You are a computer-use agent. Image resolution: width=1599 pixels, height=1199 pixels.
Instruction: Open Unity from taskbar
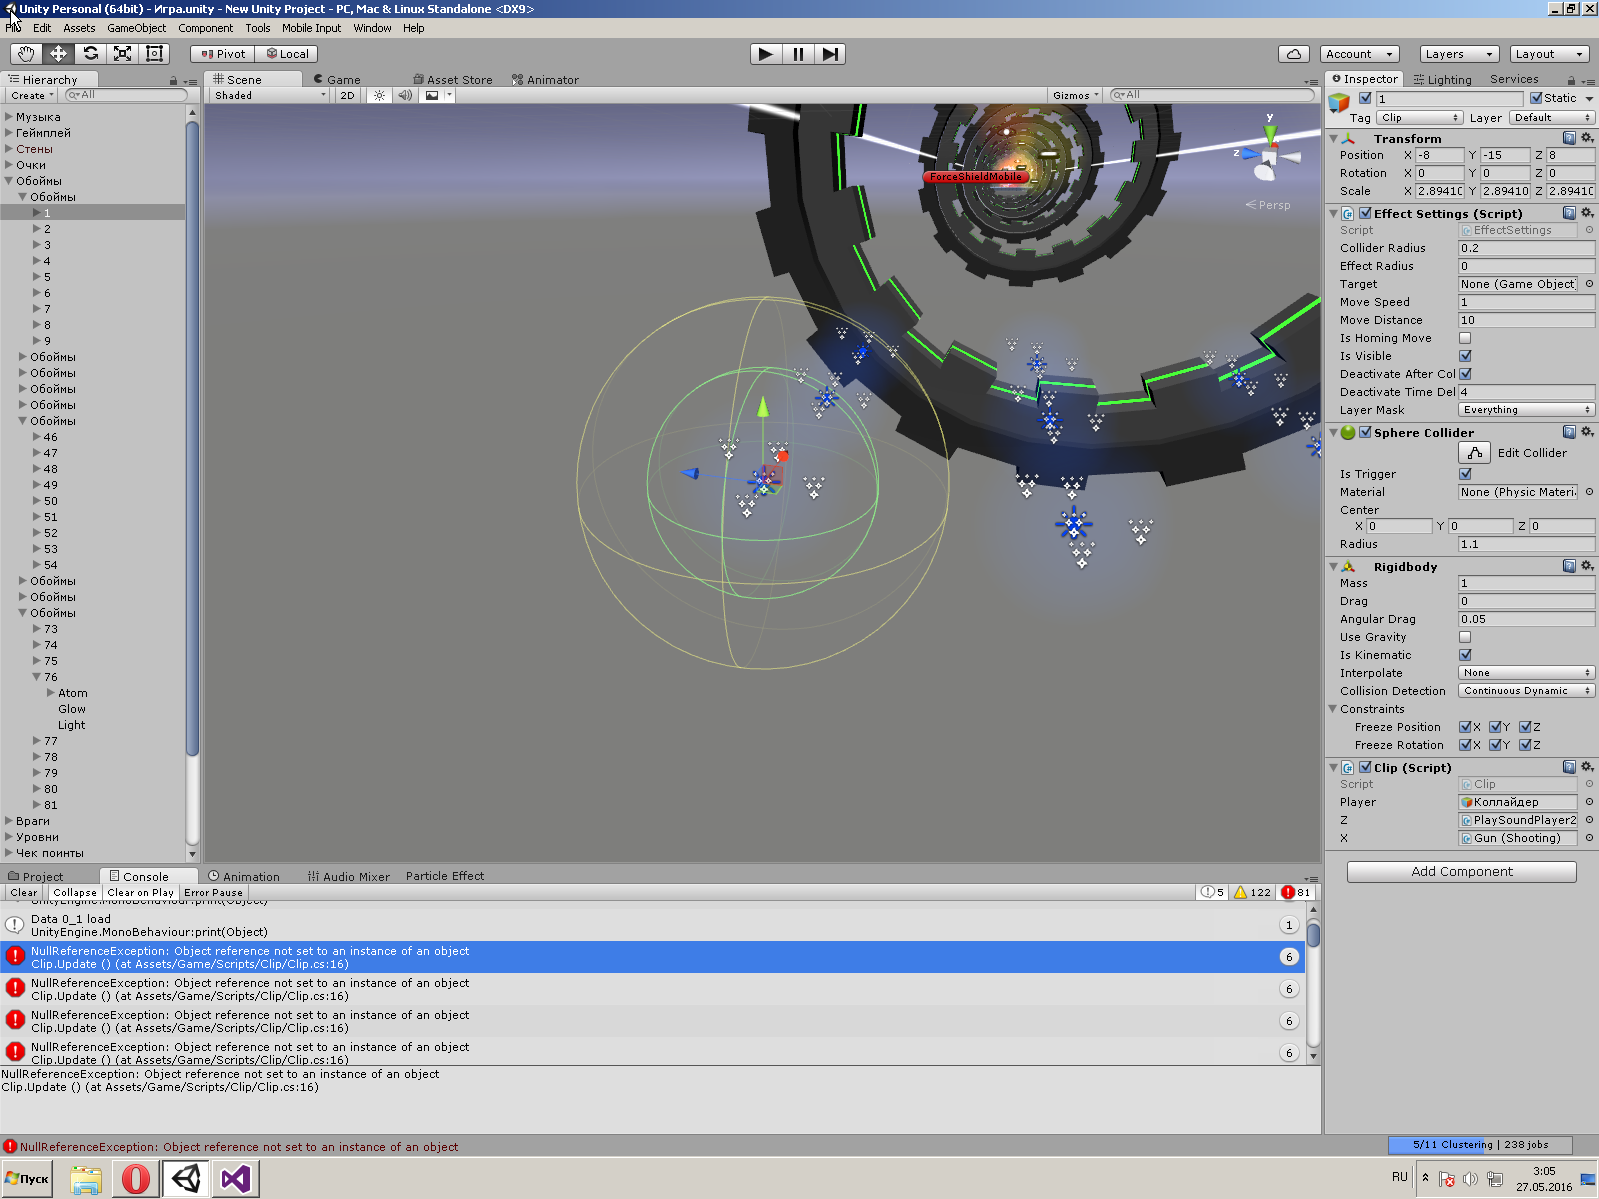point(186,1179)
